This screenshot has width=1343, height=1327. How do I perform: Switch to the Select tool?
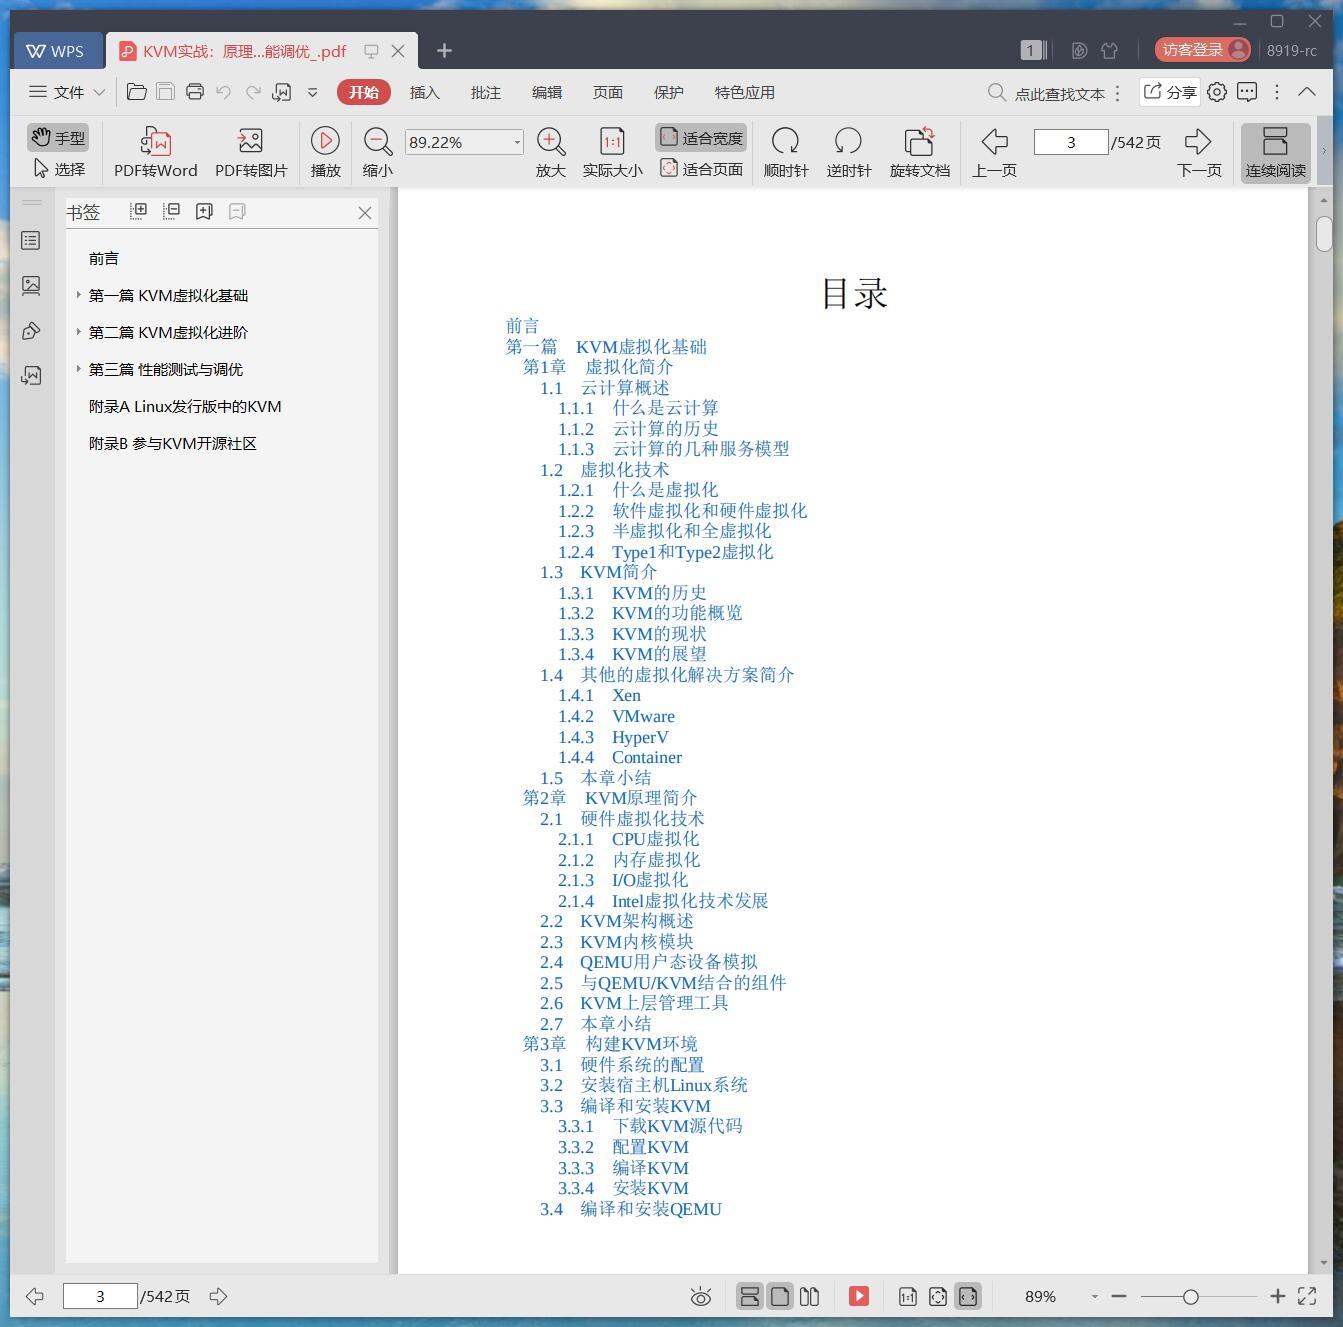58,169
